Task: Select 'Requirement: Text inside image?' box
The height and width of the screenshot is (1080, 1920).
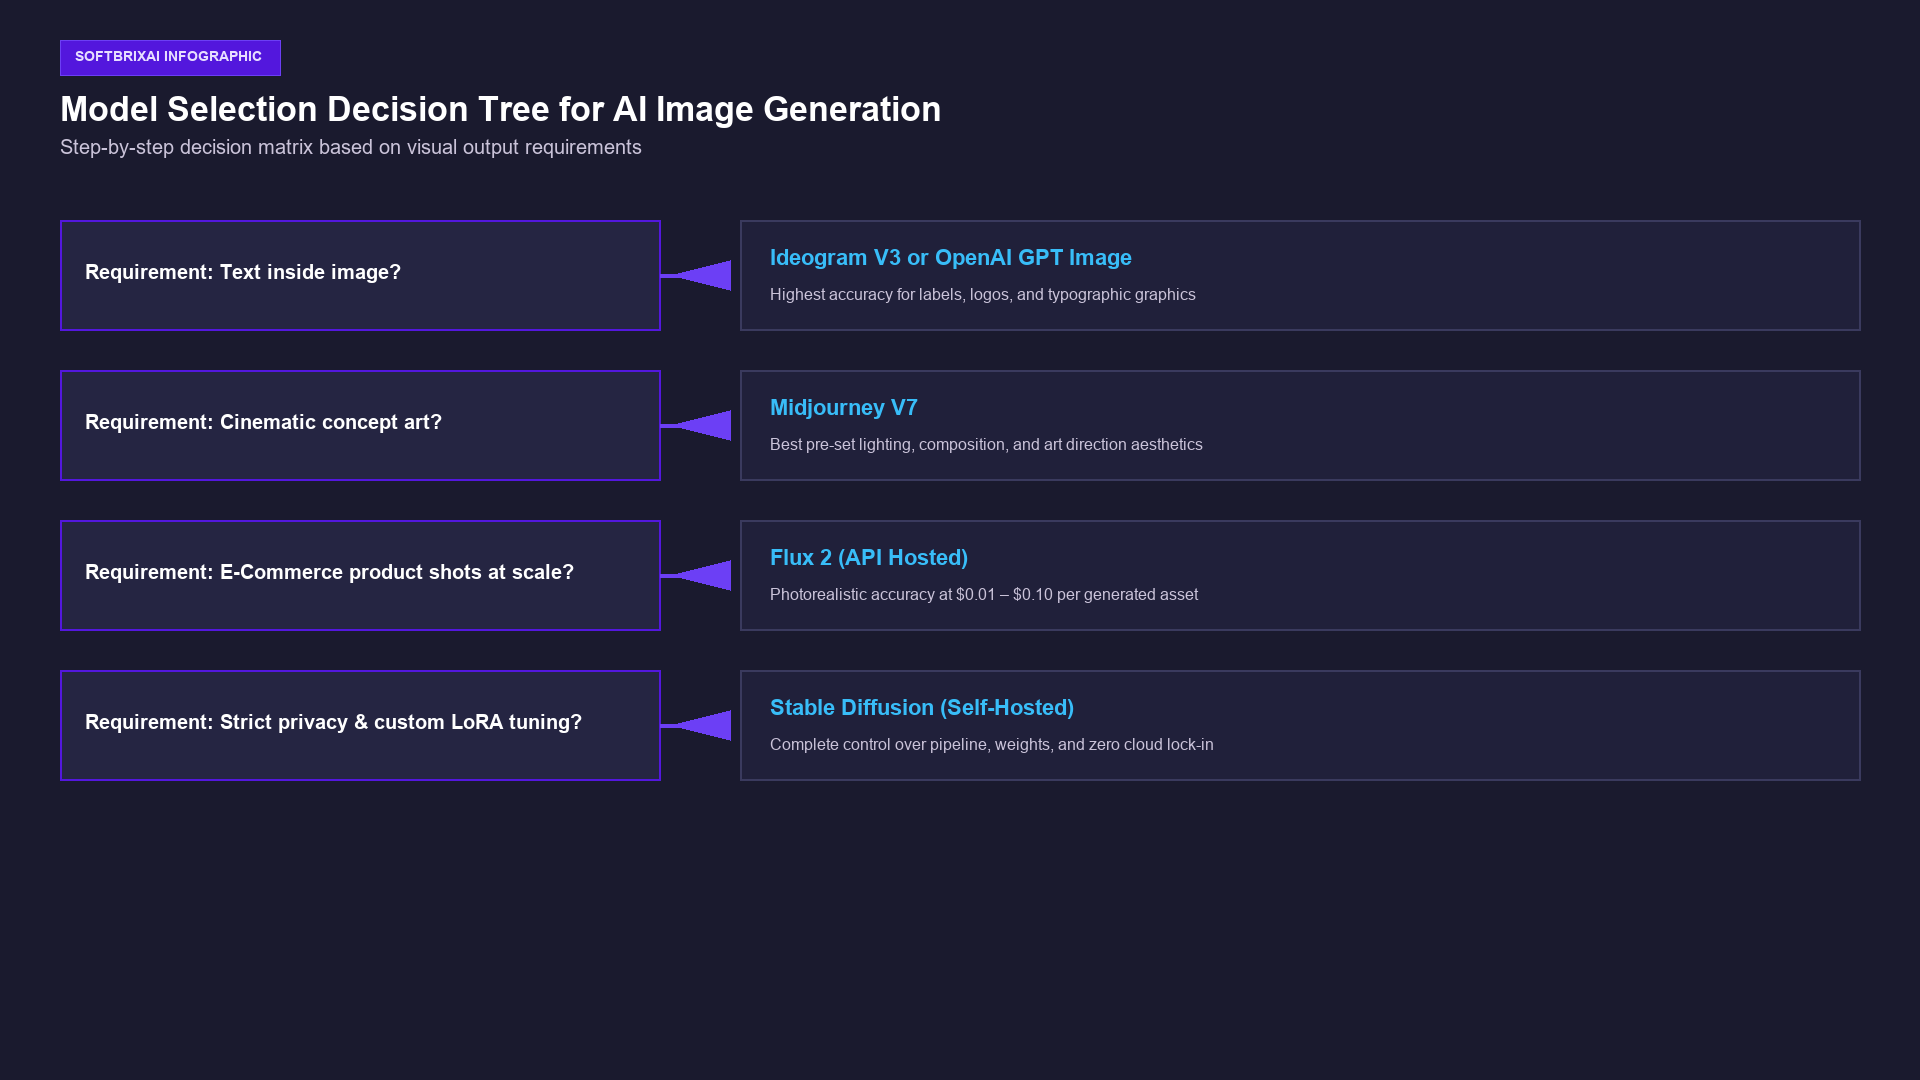Action: pos(360,275)
